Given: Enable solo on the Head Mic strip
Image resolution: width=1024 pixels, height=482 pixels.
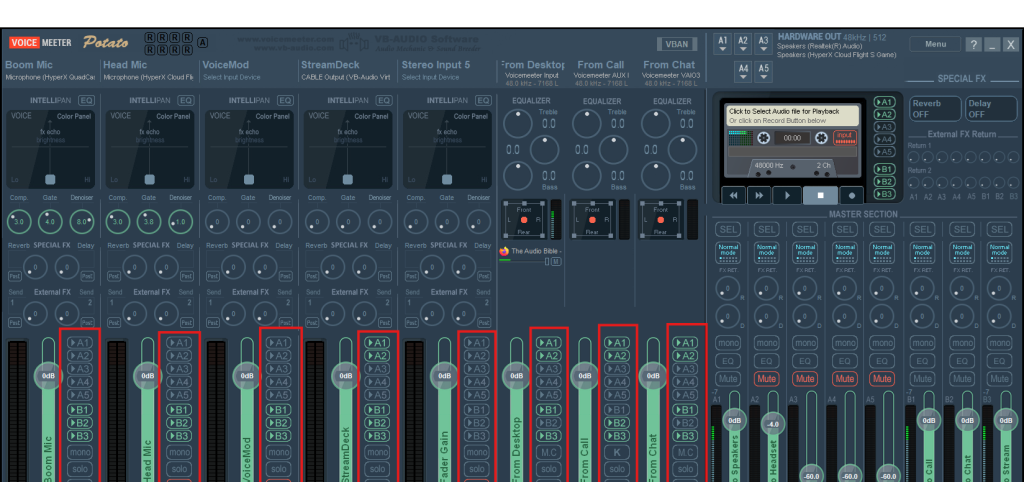Looking at the screenshot, I should click(179, 469).
